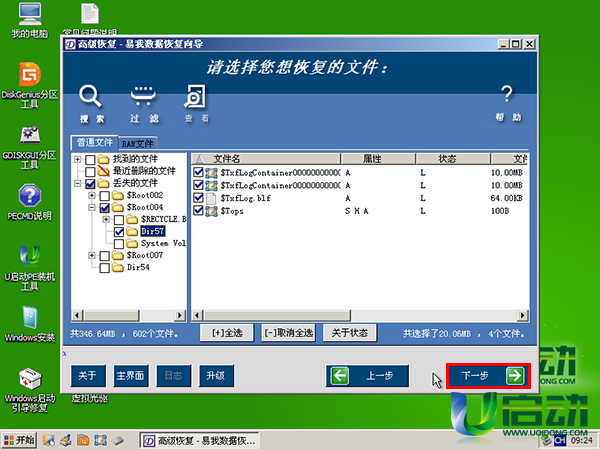This screenshot has height=450, width=600.
Task: Select the 普通文件 tab
Action: point(93,144)
